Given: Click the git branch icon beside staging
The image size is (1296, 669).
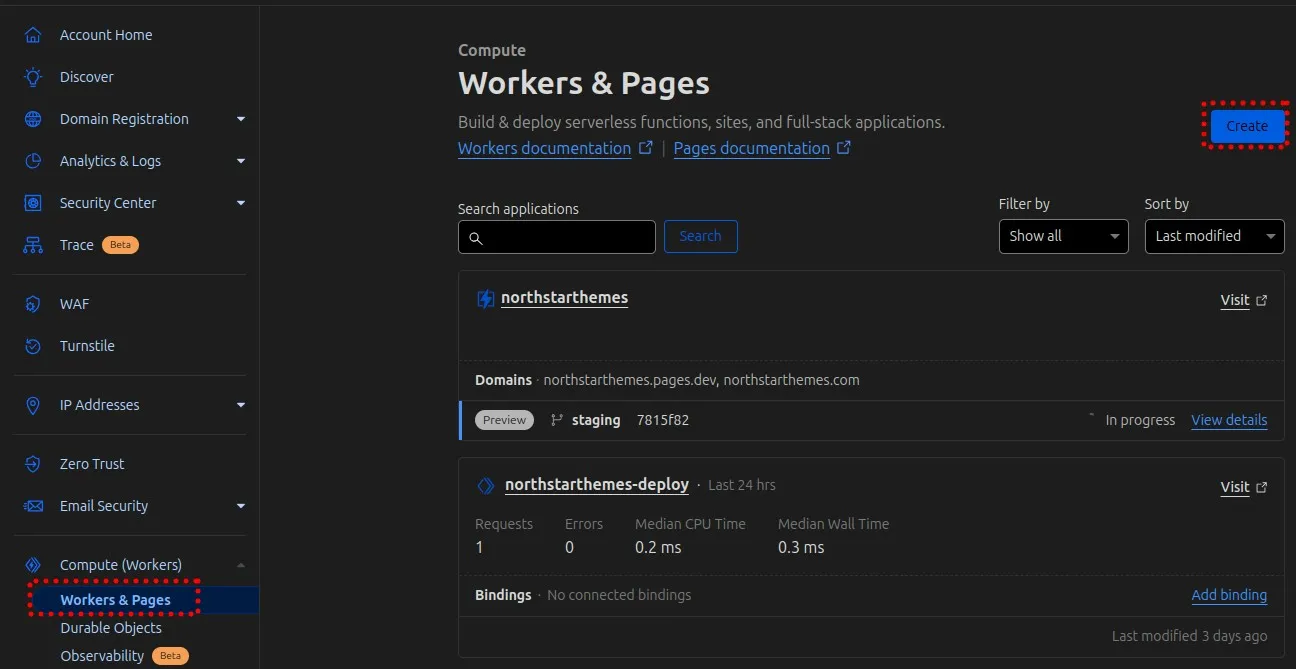Looking at the screenshot, I should pos(557,420).
